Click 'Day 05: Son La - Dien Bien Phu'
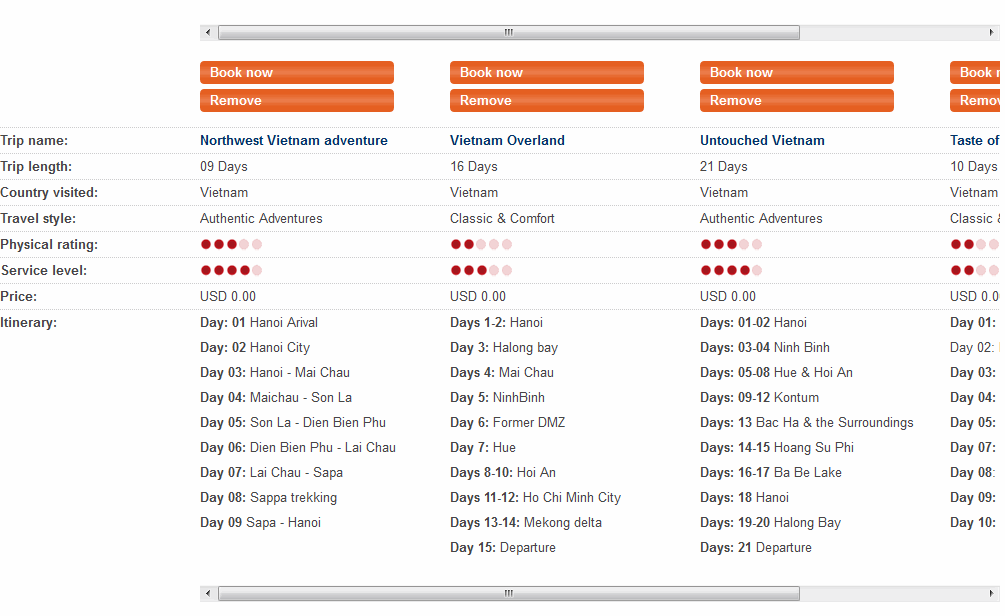1005x616 pixels. [x=293, y=422]
